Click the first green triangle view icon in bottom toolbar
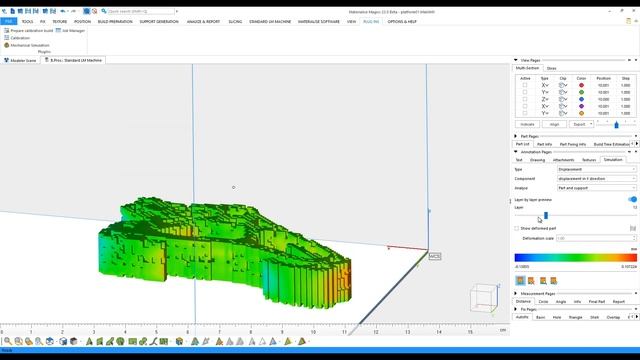 (89, 341)
